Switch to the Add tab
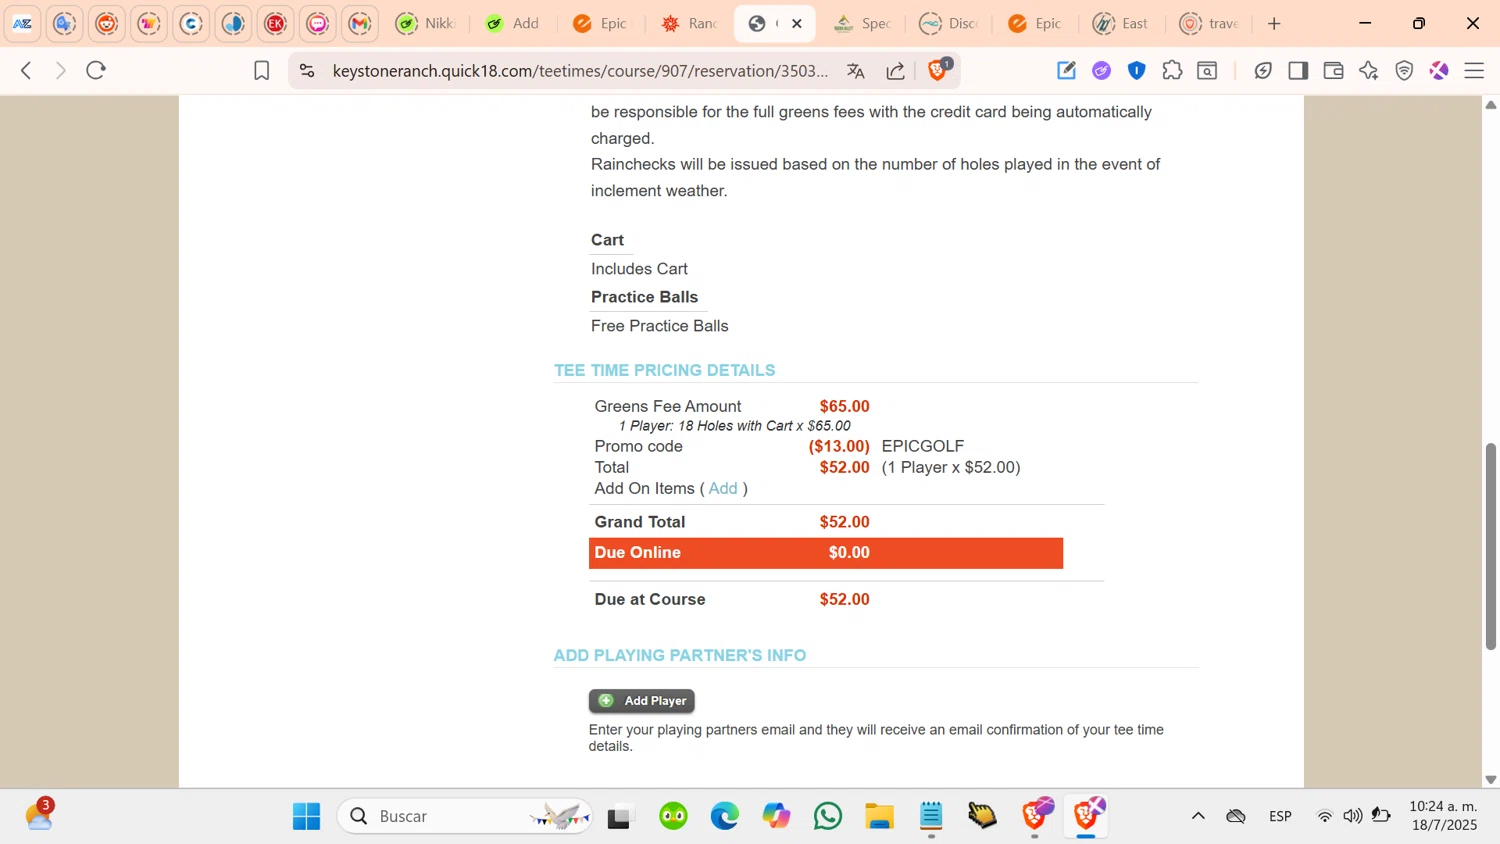Screen dimensions: 1500x844 [x=514, y=23]
